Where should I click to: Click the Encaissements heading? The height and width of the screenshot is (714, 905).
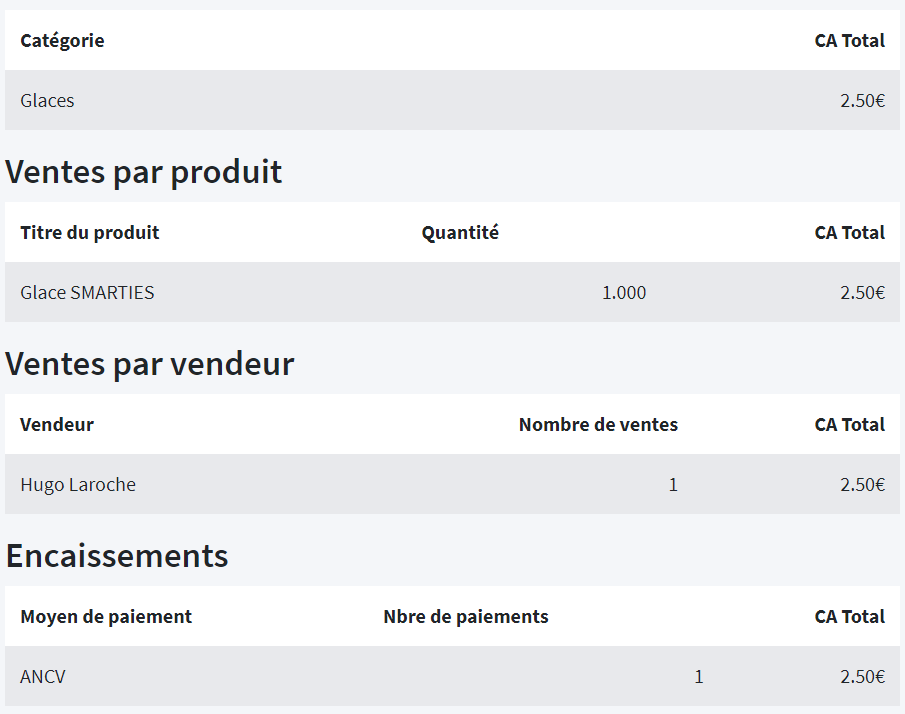point(117,555)
